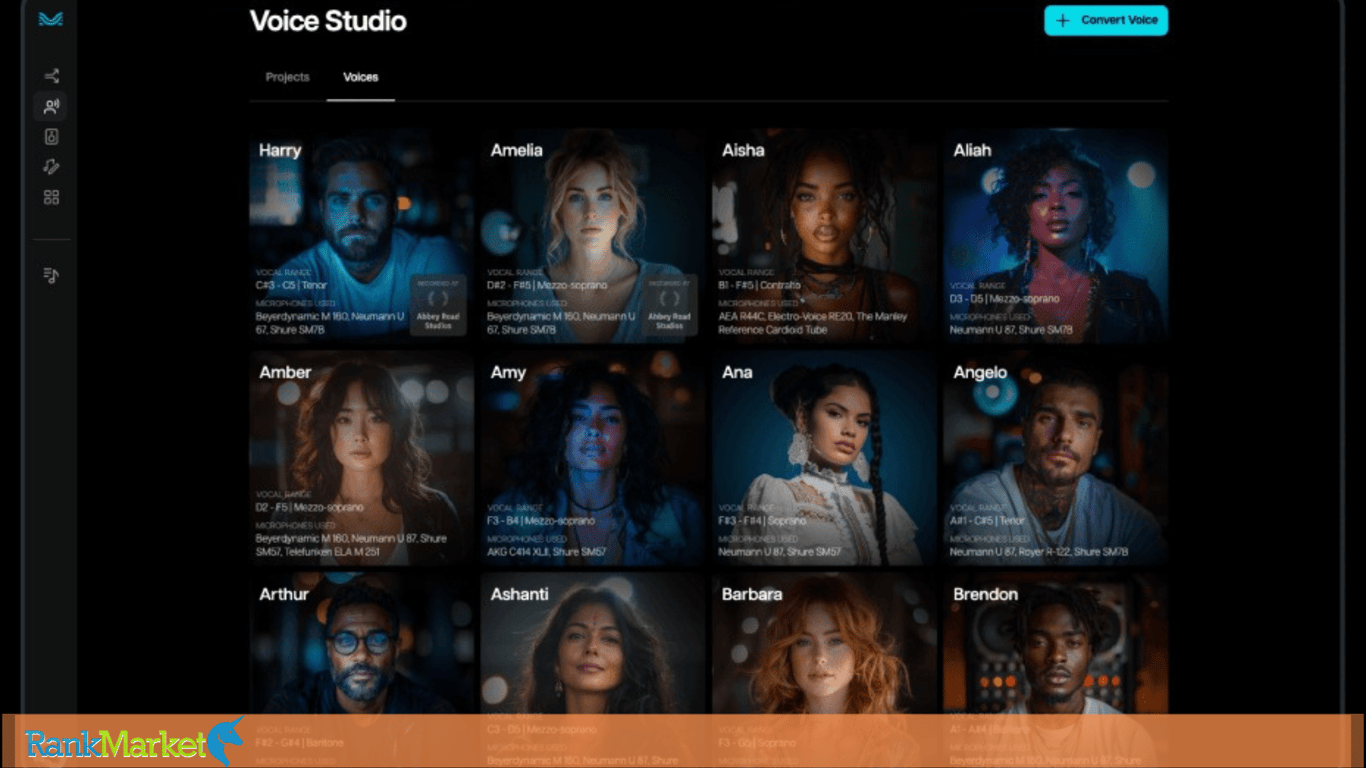Viewport: 1366px width, 768px height.
Task: Open the Ana voice card
Action: (x=824, y=458)
